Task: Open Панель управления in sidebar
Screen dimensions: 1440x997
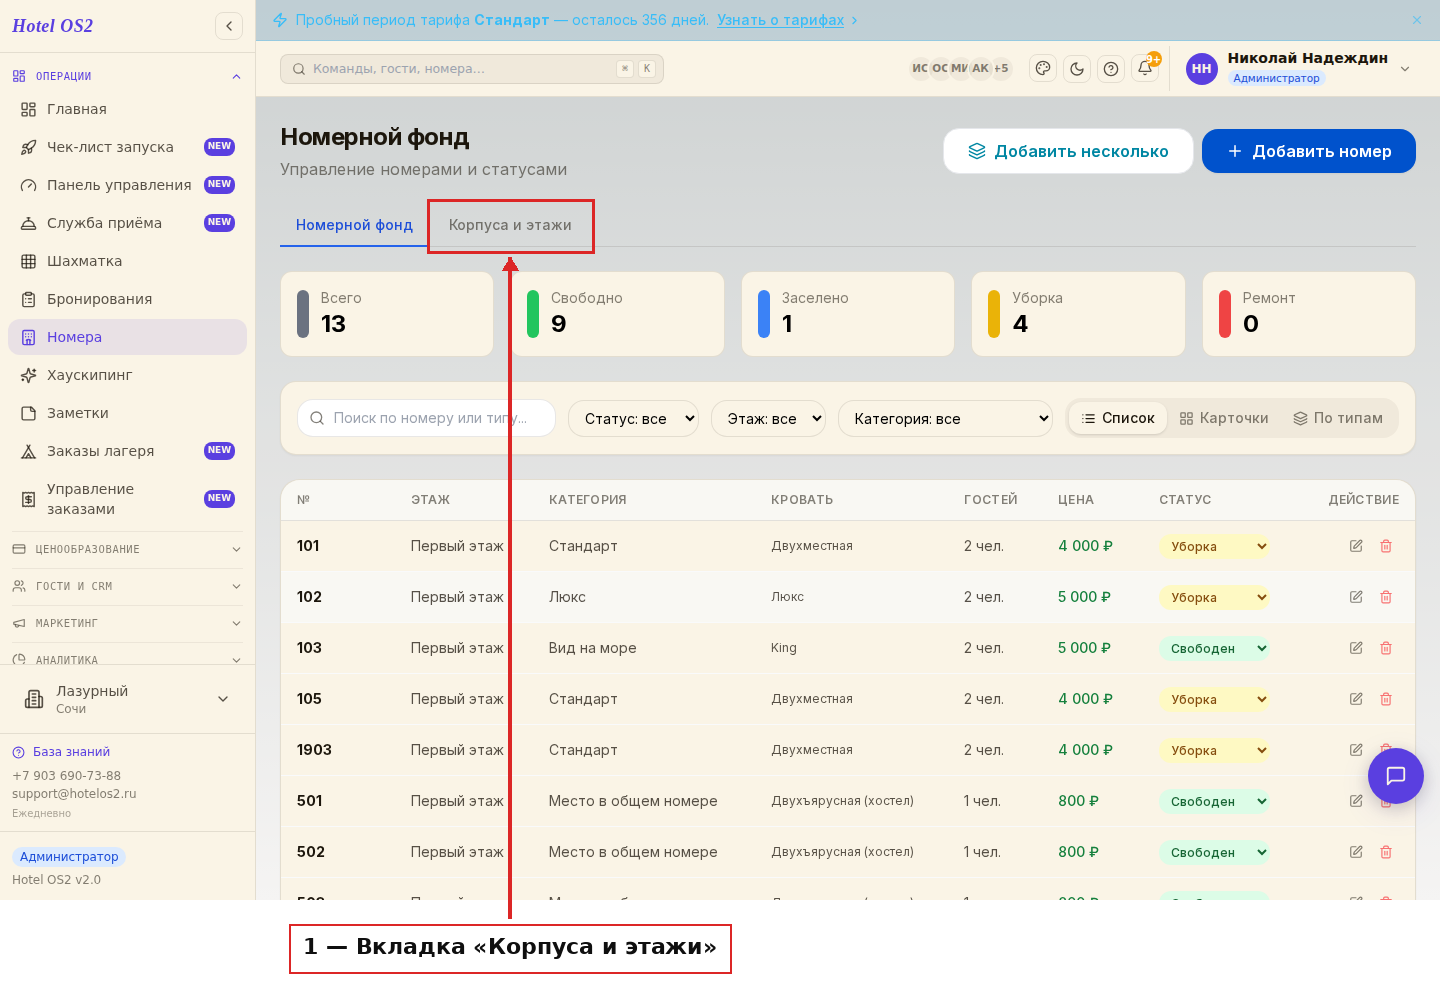Action: tap(127, 185)
